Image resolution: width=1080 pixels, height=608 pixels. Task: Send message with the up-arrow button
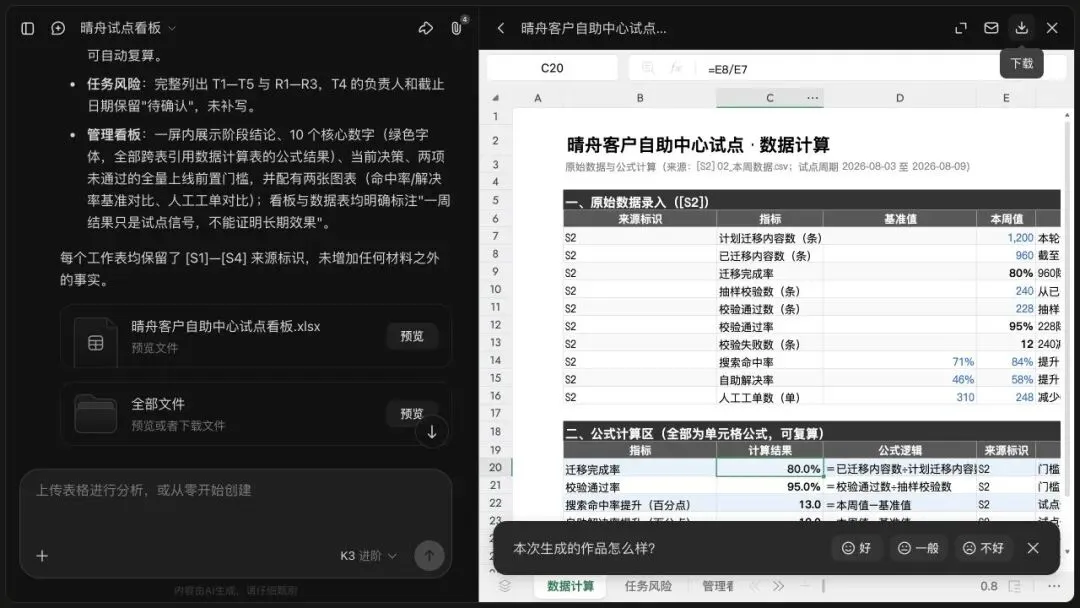click(429, 556)
